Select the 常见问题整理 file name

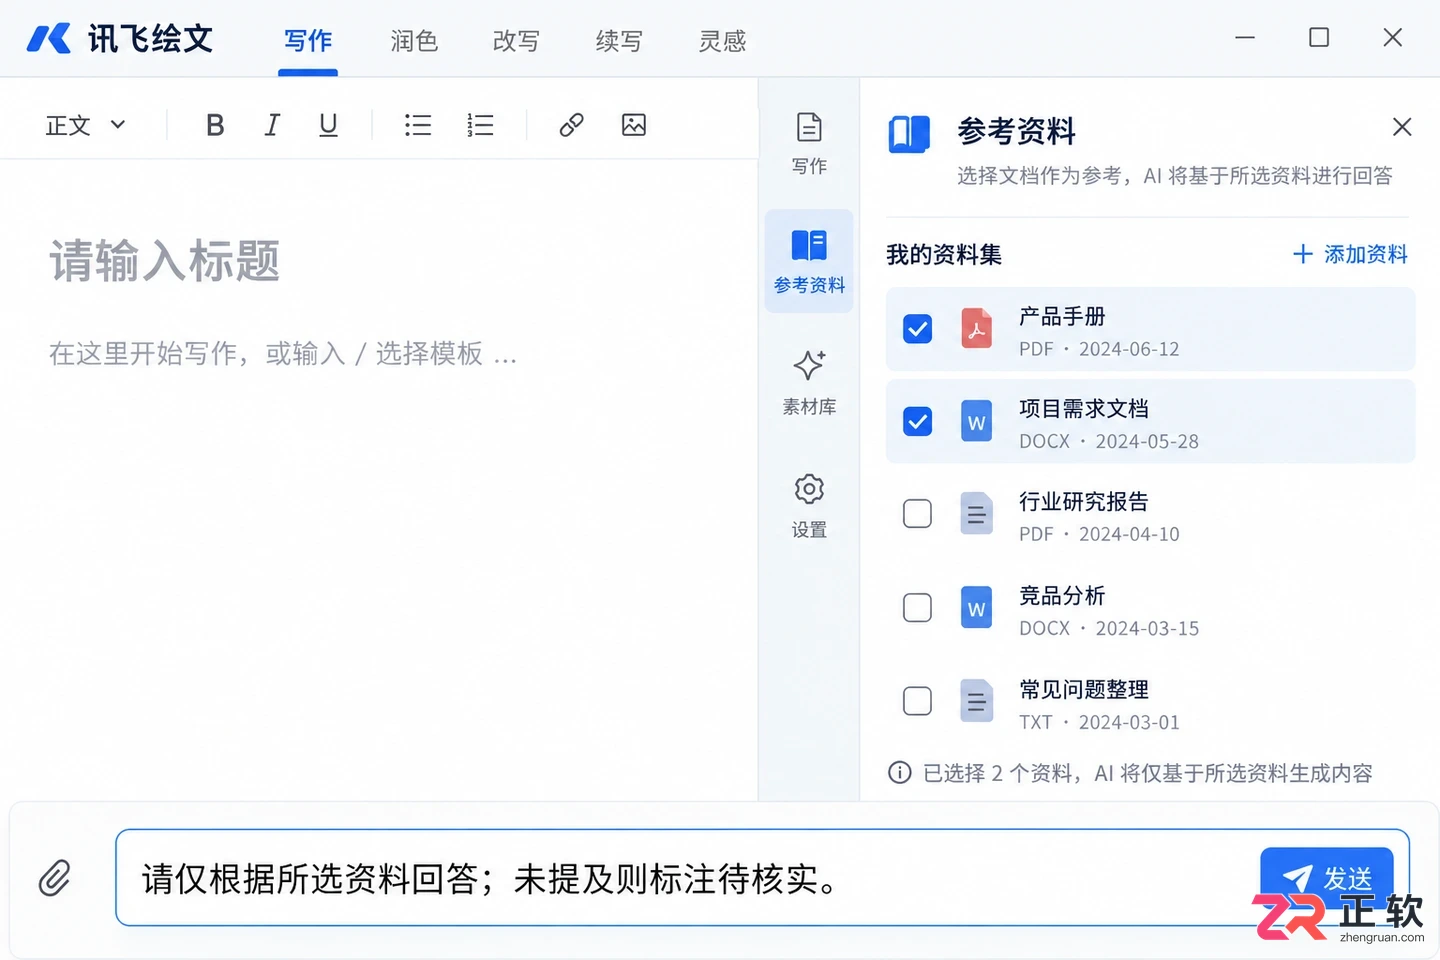[x=1083, y=690]
